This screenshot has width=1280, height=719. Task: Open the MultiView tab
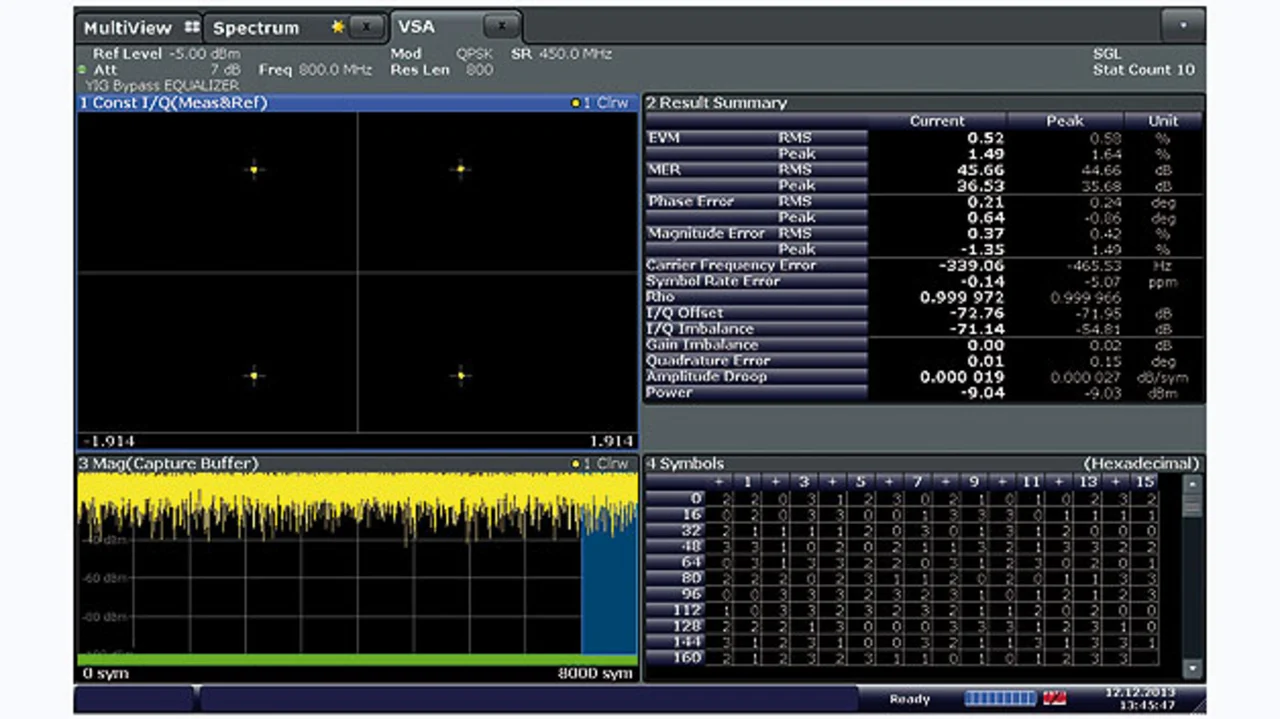(x=127, y=28)
